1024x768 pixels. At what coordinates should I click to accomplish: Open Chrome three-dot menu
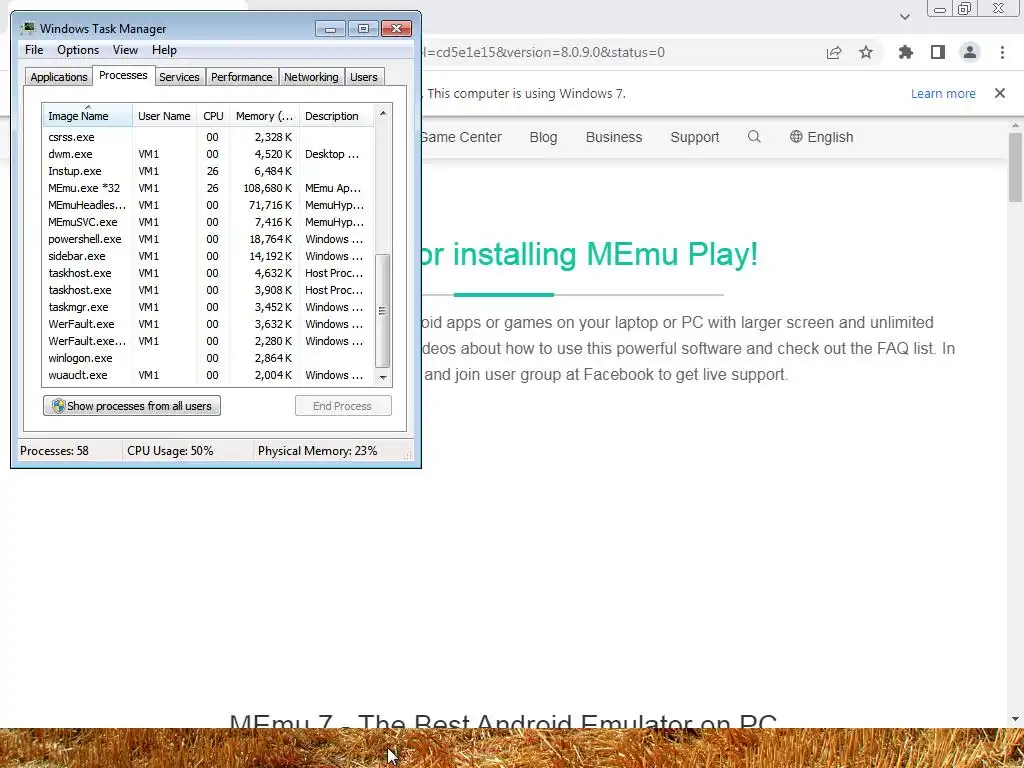(1002, 52)
